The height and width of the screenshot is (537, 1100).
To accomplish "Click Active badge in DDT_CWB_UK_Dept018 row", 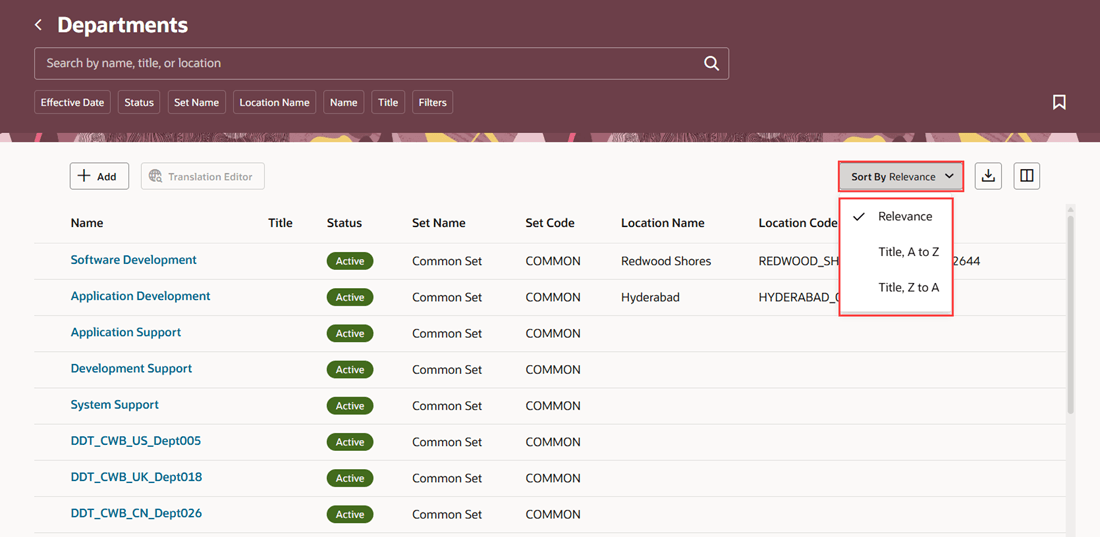I will pos(350,478).
